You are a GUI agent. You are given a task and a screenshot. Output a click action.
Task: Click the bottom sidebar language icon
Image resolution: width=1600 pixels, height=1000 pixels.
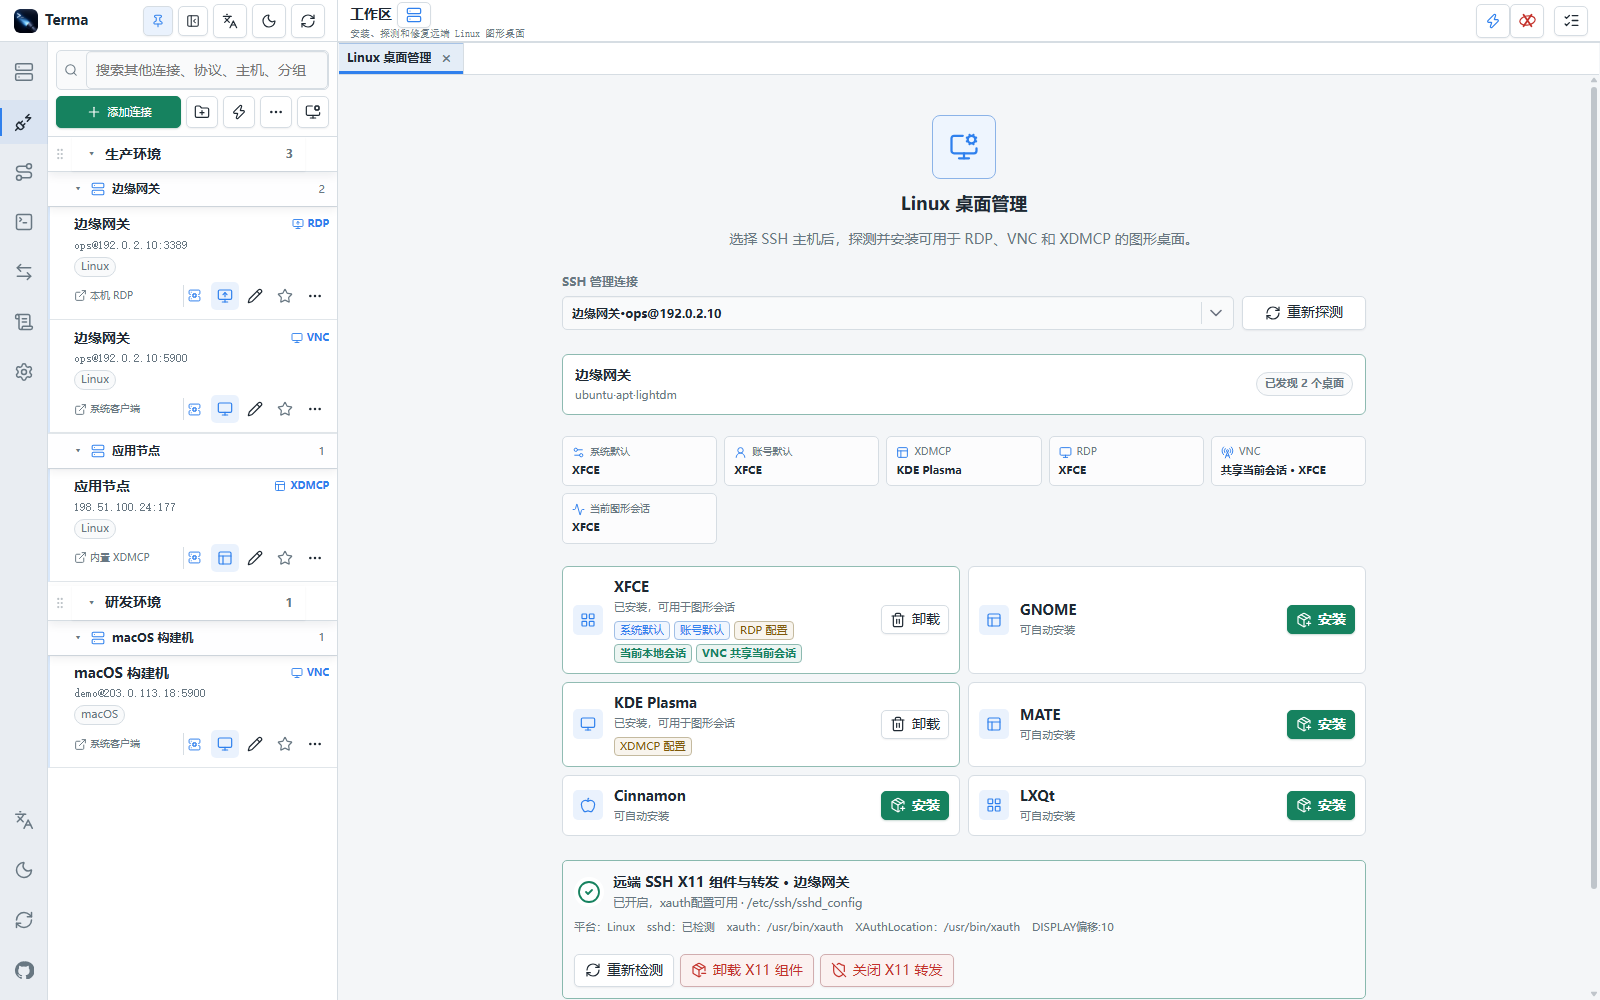[24, 820]
